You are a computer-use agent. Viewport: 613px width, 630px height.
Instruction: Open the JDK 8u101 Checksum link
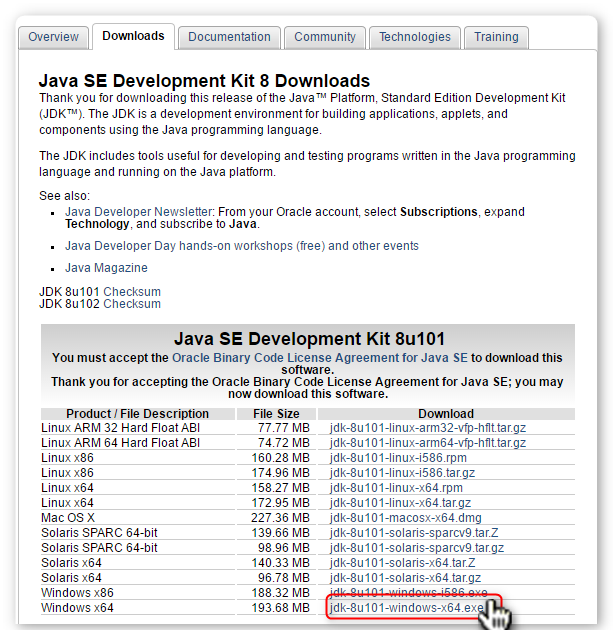[x=132, y=292]
